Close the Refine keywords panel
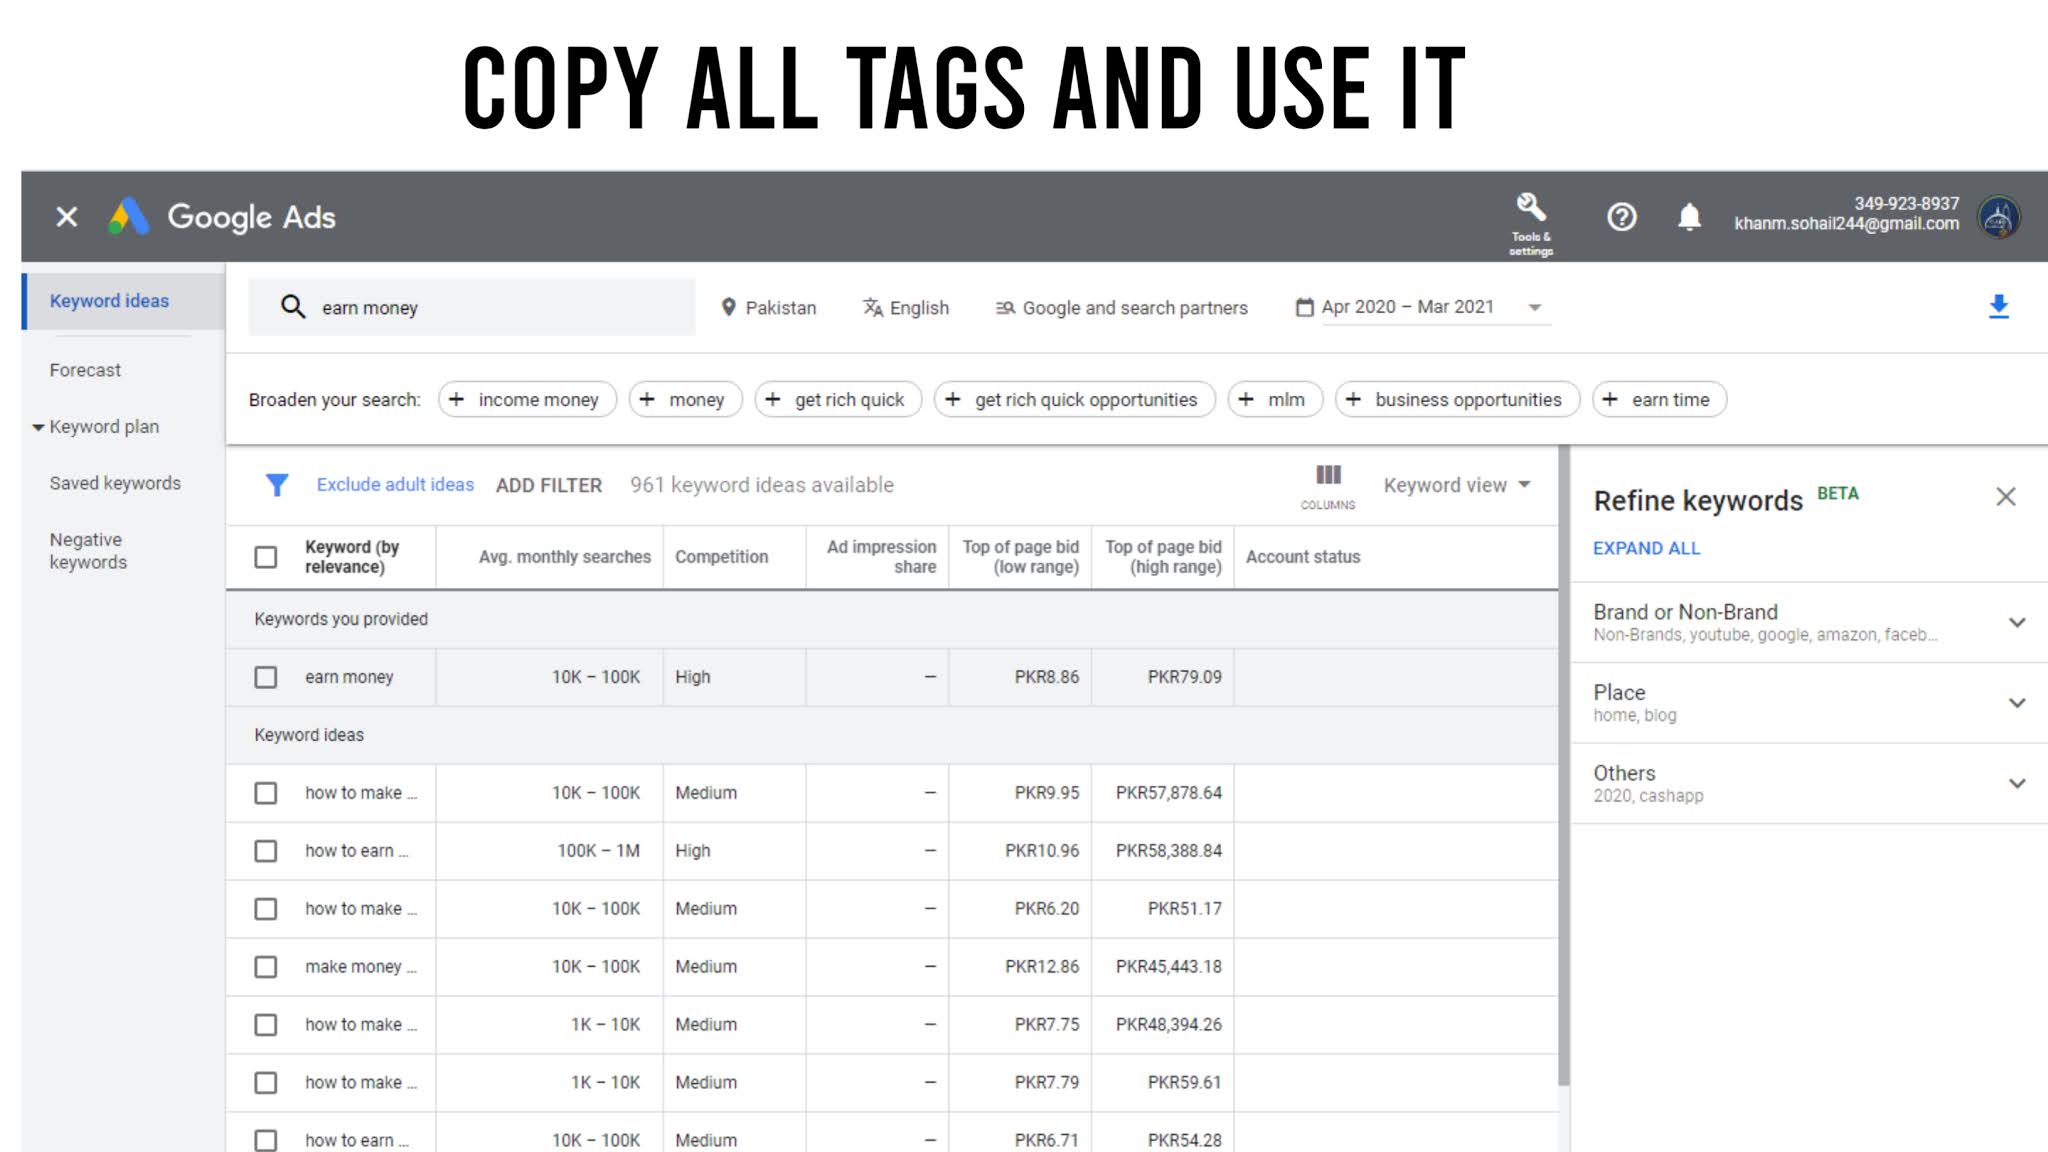The image size is (2048, 1152). coord(2005,497)
